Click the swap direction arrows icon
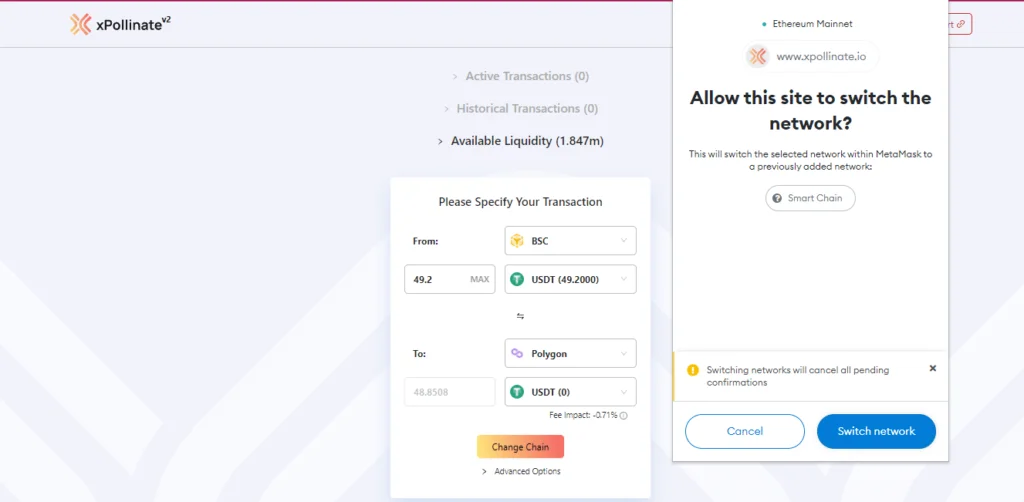This screenshot has width=1024, height=502. click(x=520, y=316)
